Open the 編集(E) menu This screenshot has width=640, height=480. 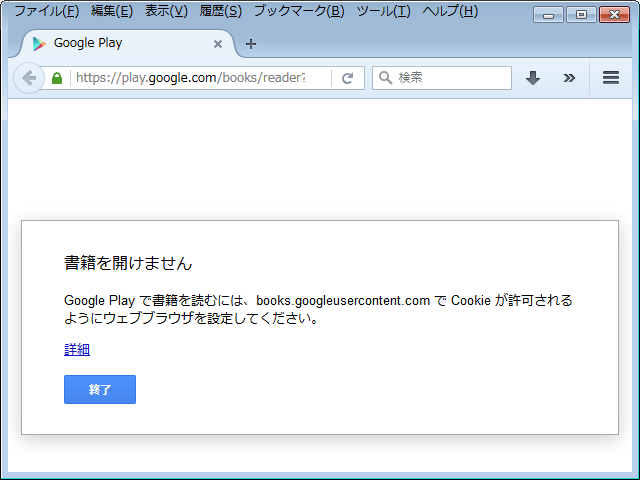[x=111, y=12]
